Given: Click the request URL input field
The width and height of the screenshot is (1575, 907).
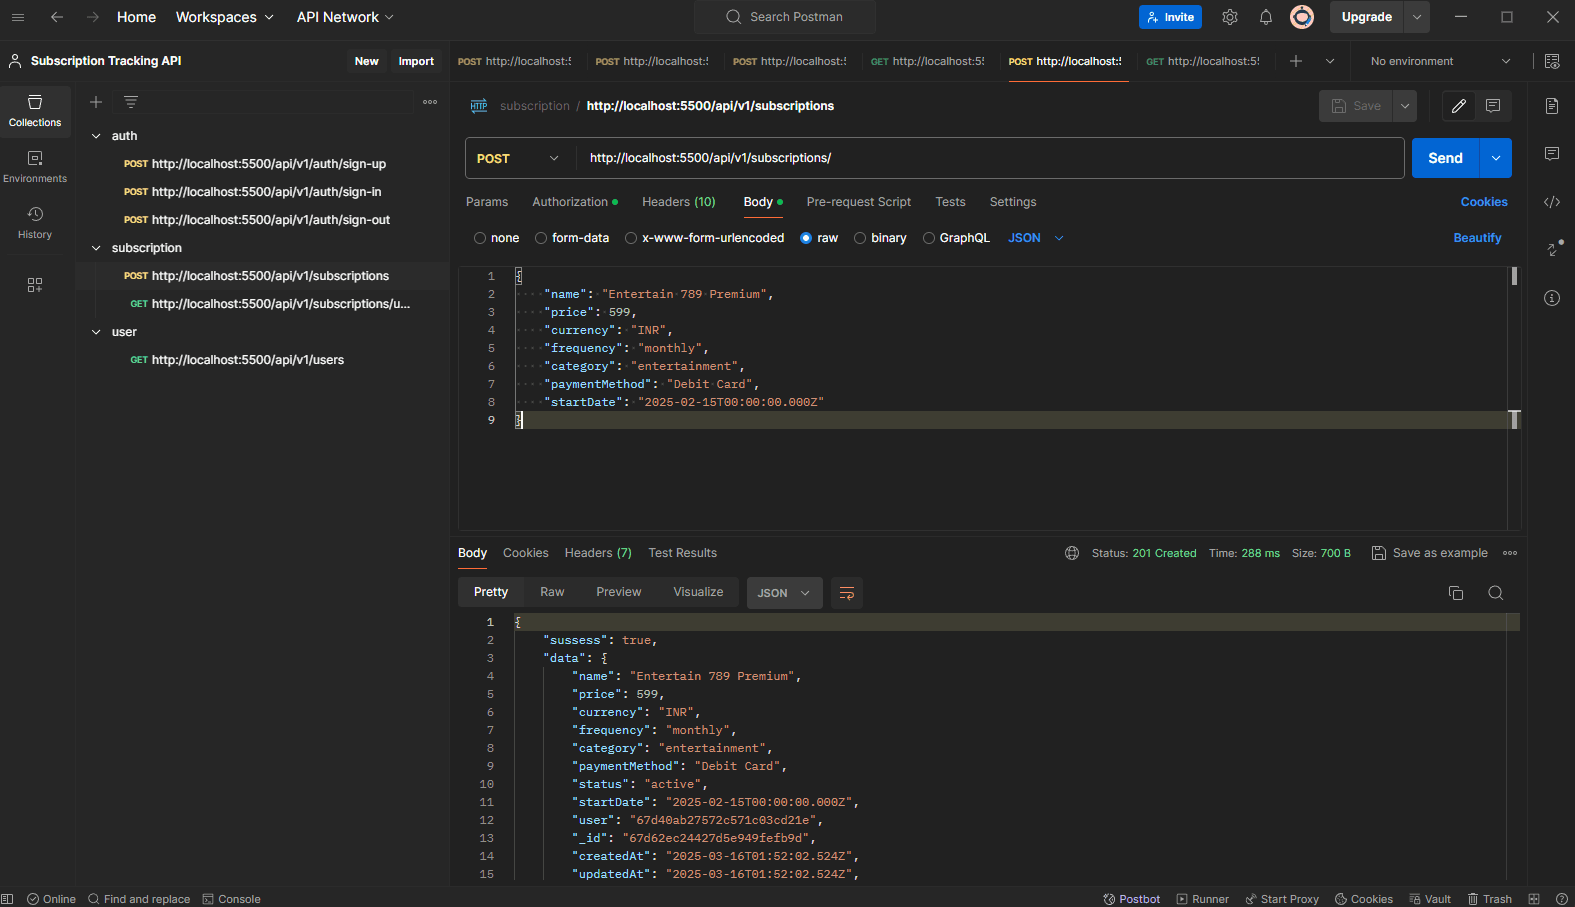Looking at the screenshot, I should pyautogui.click(x=990, y=158).
